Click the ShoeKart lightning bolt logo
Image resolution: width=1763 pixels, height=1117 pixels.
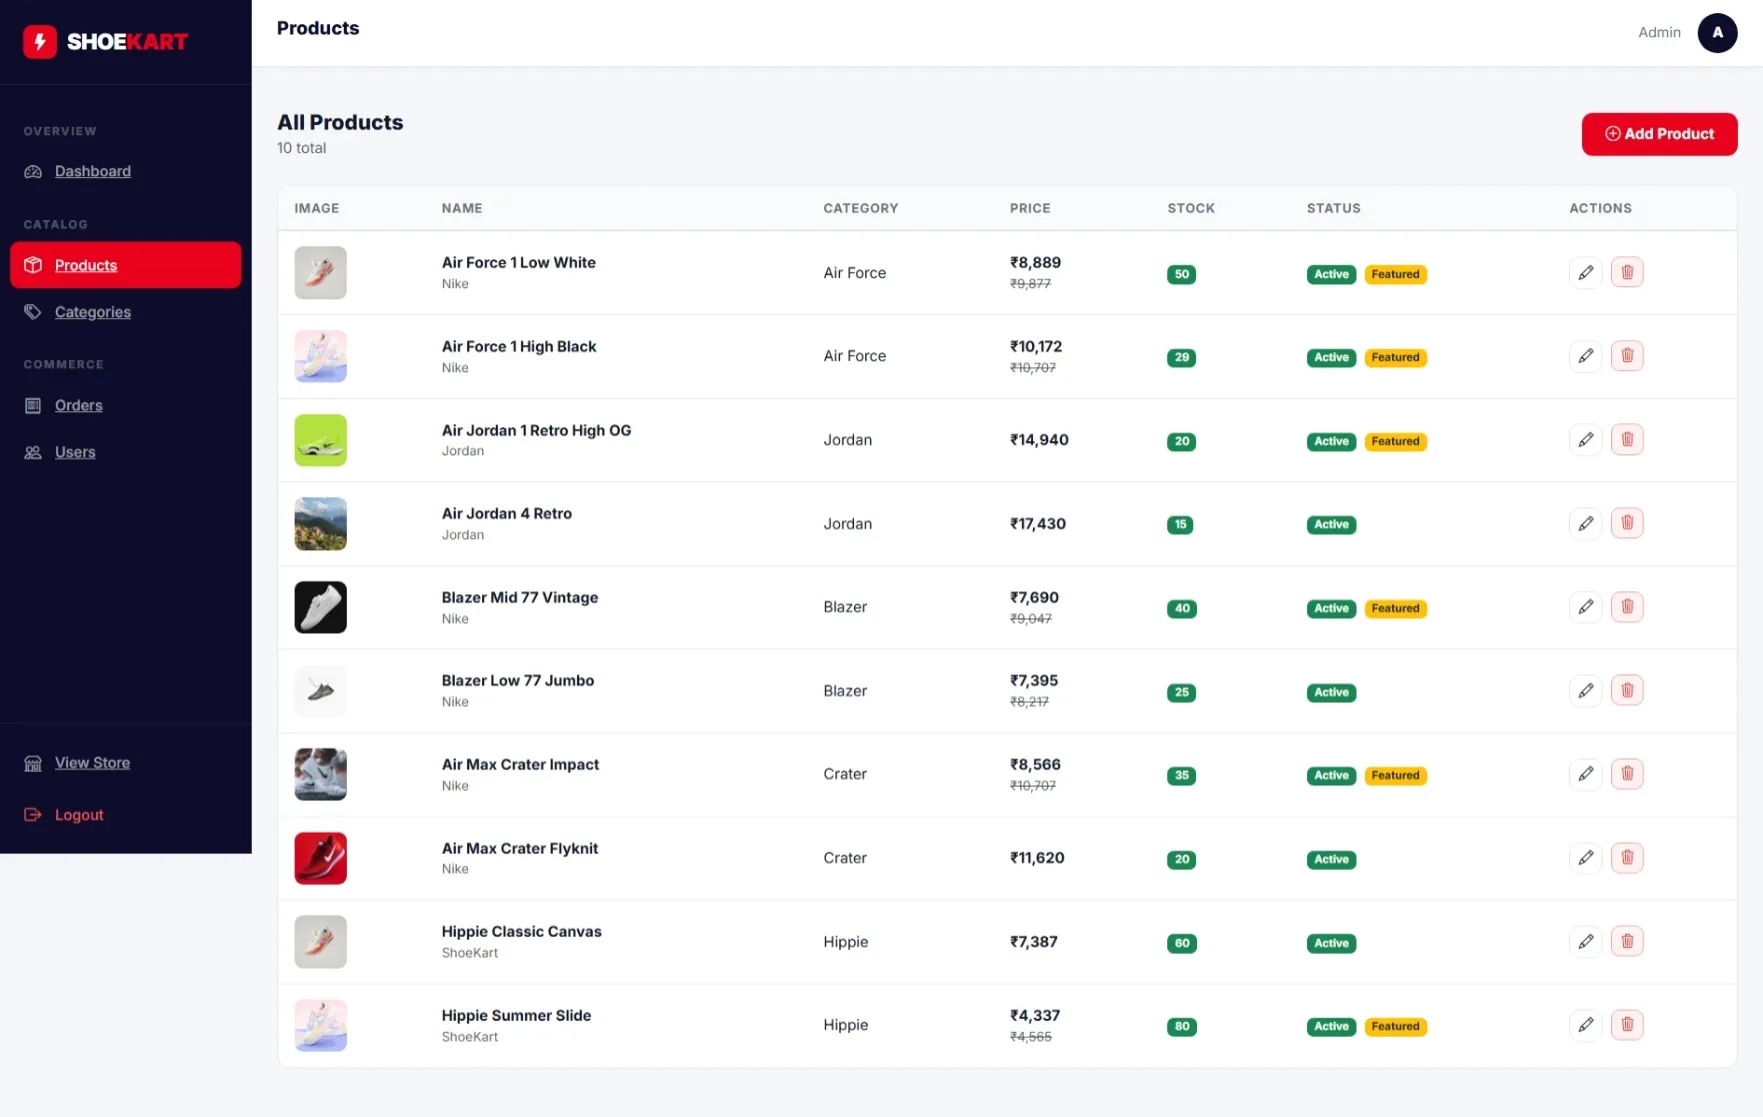(x=40, y=41)
